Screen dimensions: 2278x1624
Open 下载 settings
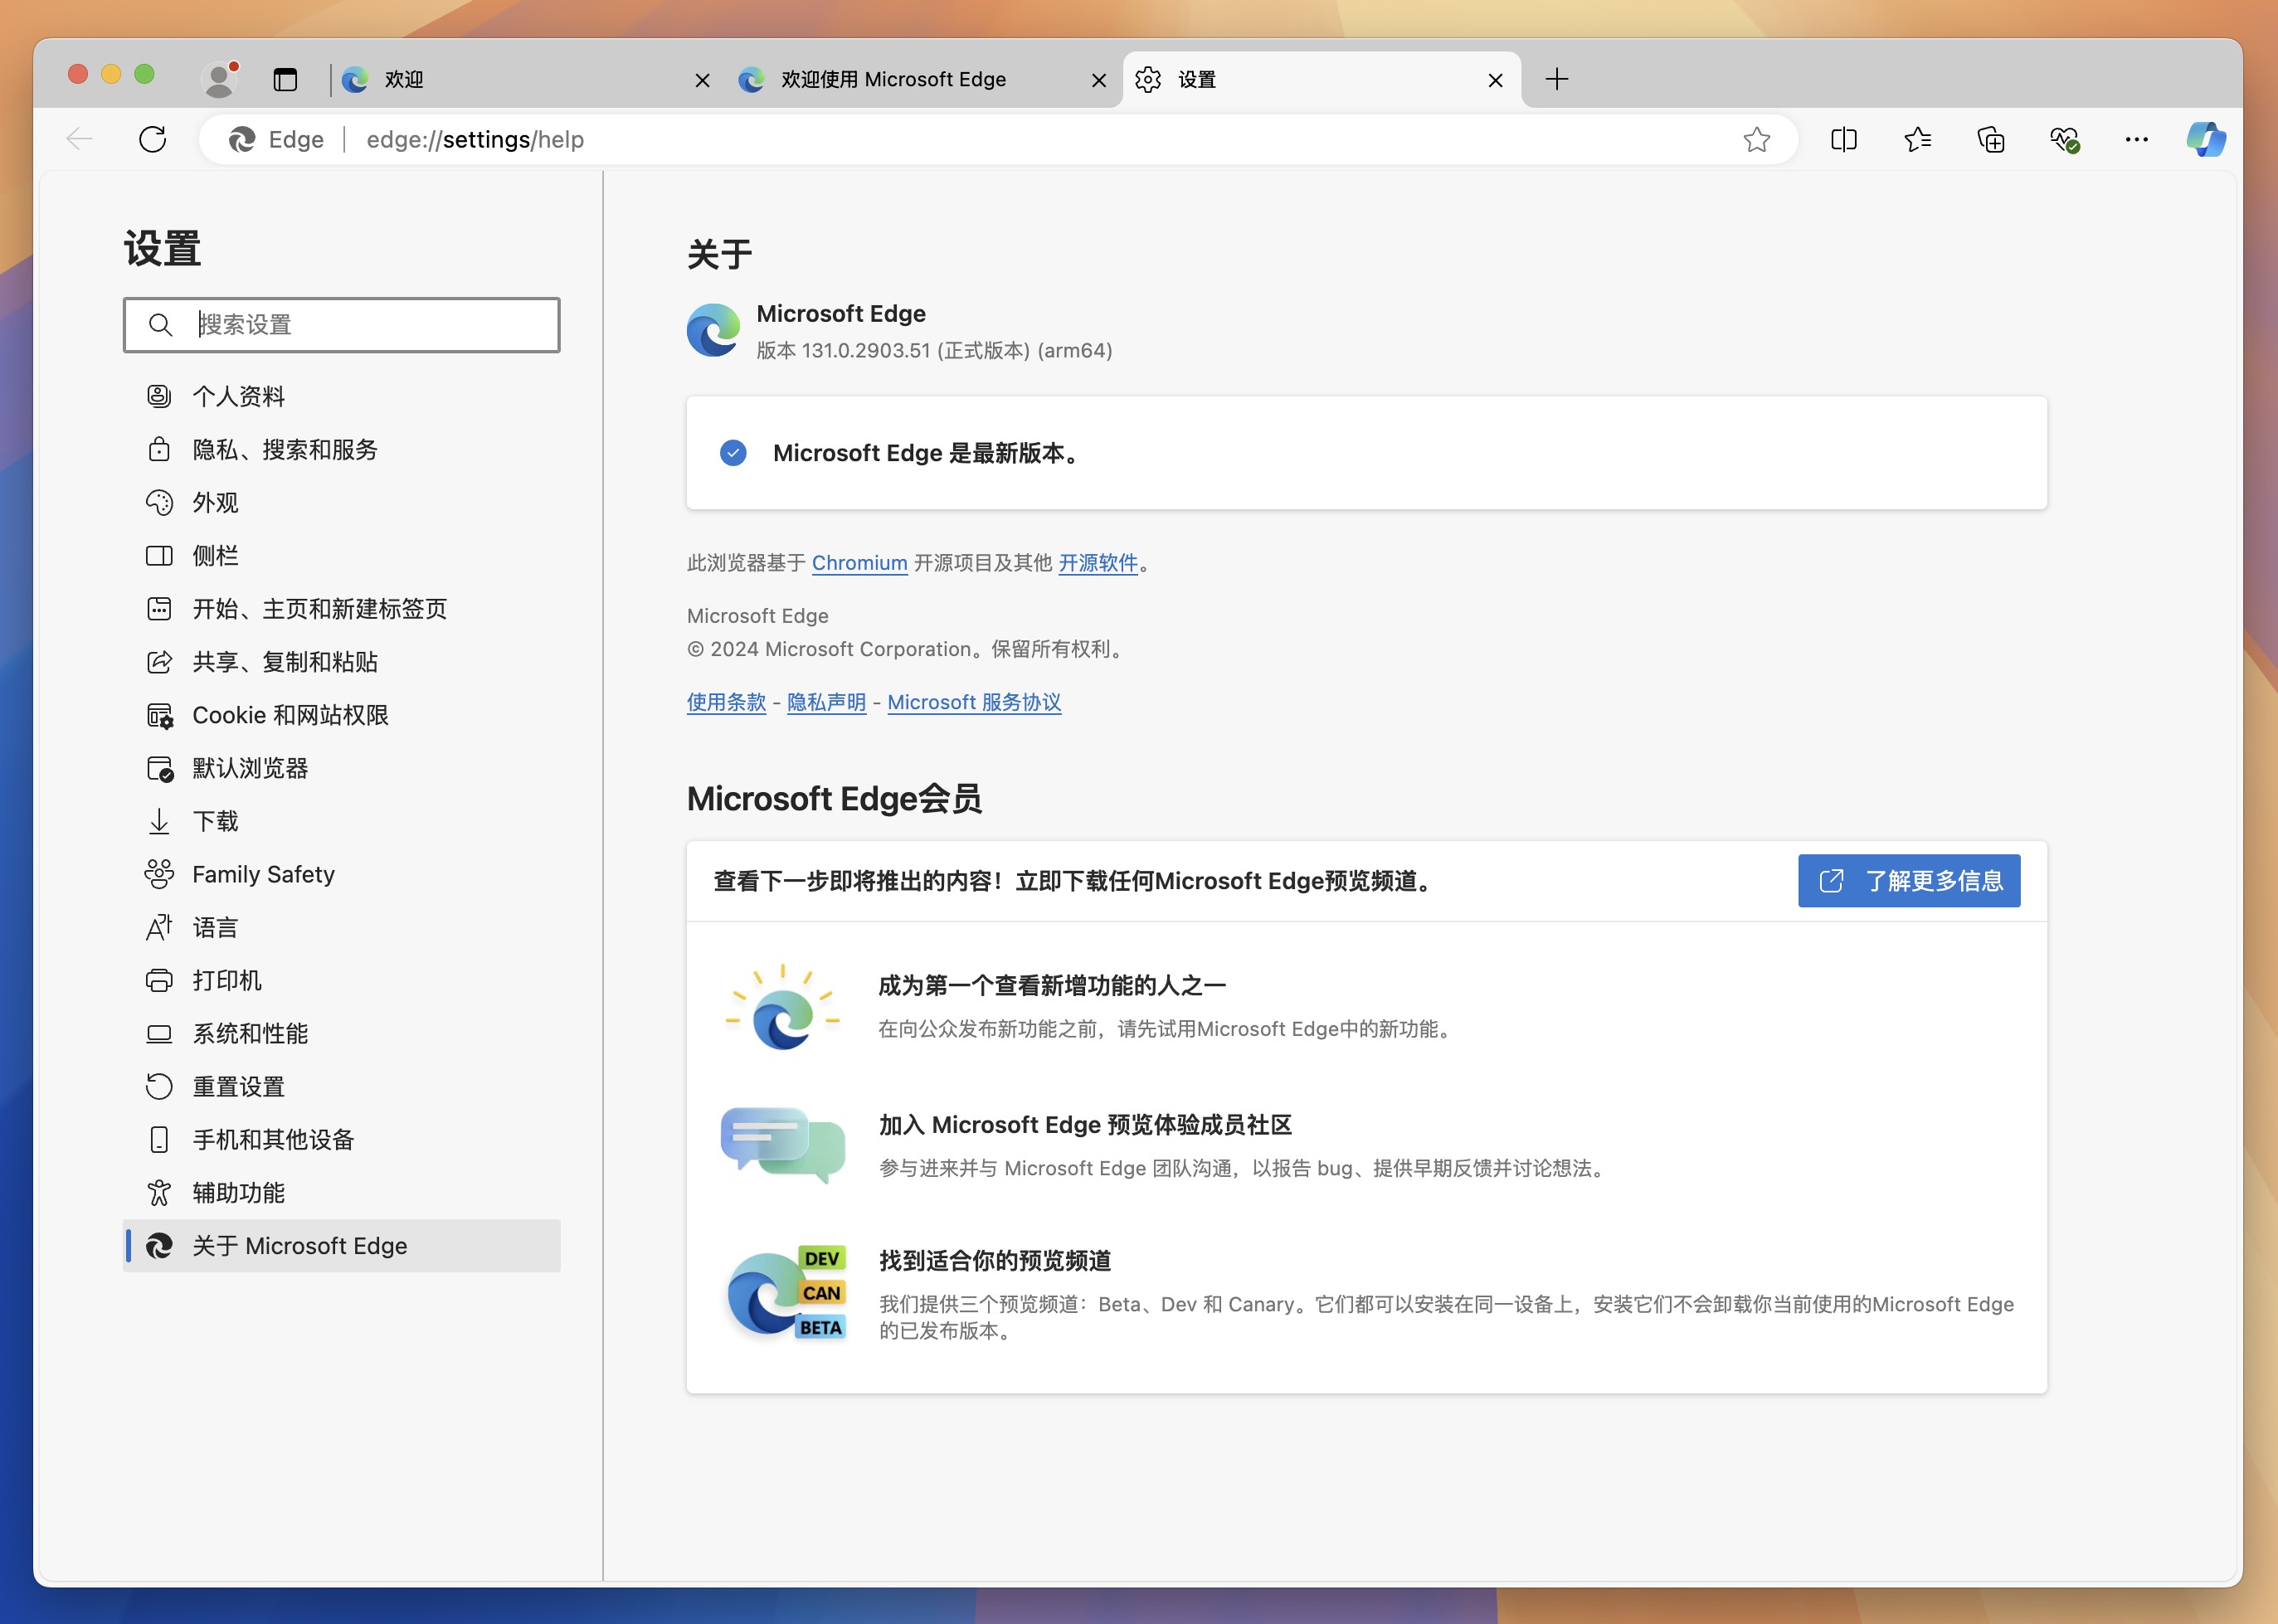coord(341,821)
